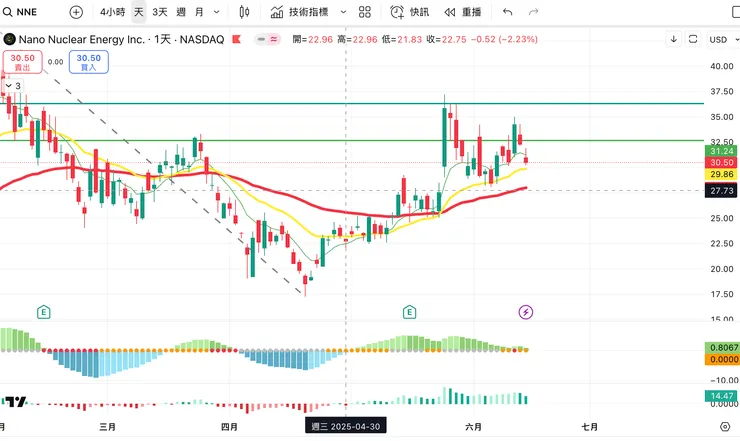Click the TradingView logo watermark
Screen dimensions: 740x441
click(x=14, y=402)
